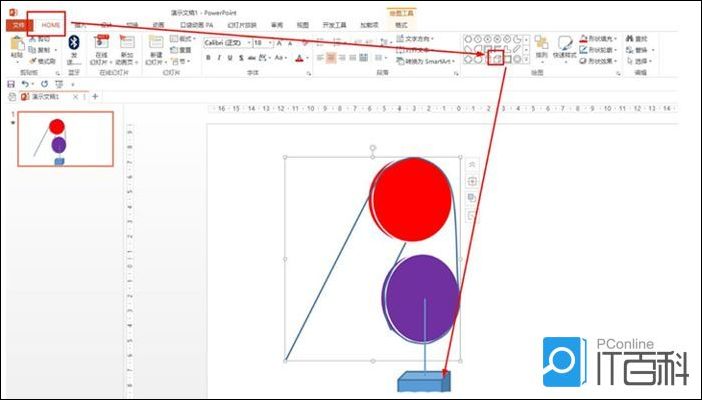Open Font group dialog launcher
The width and height of the screenshot is (702, 400).
[x=309, y=73]
